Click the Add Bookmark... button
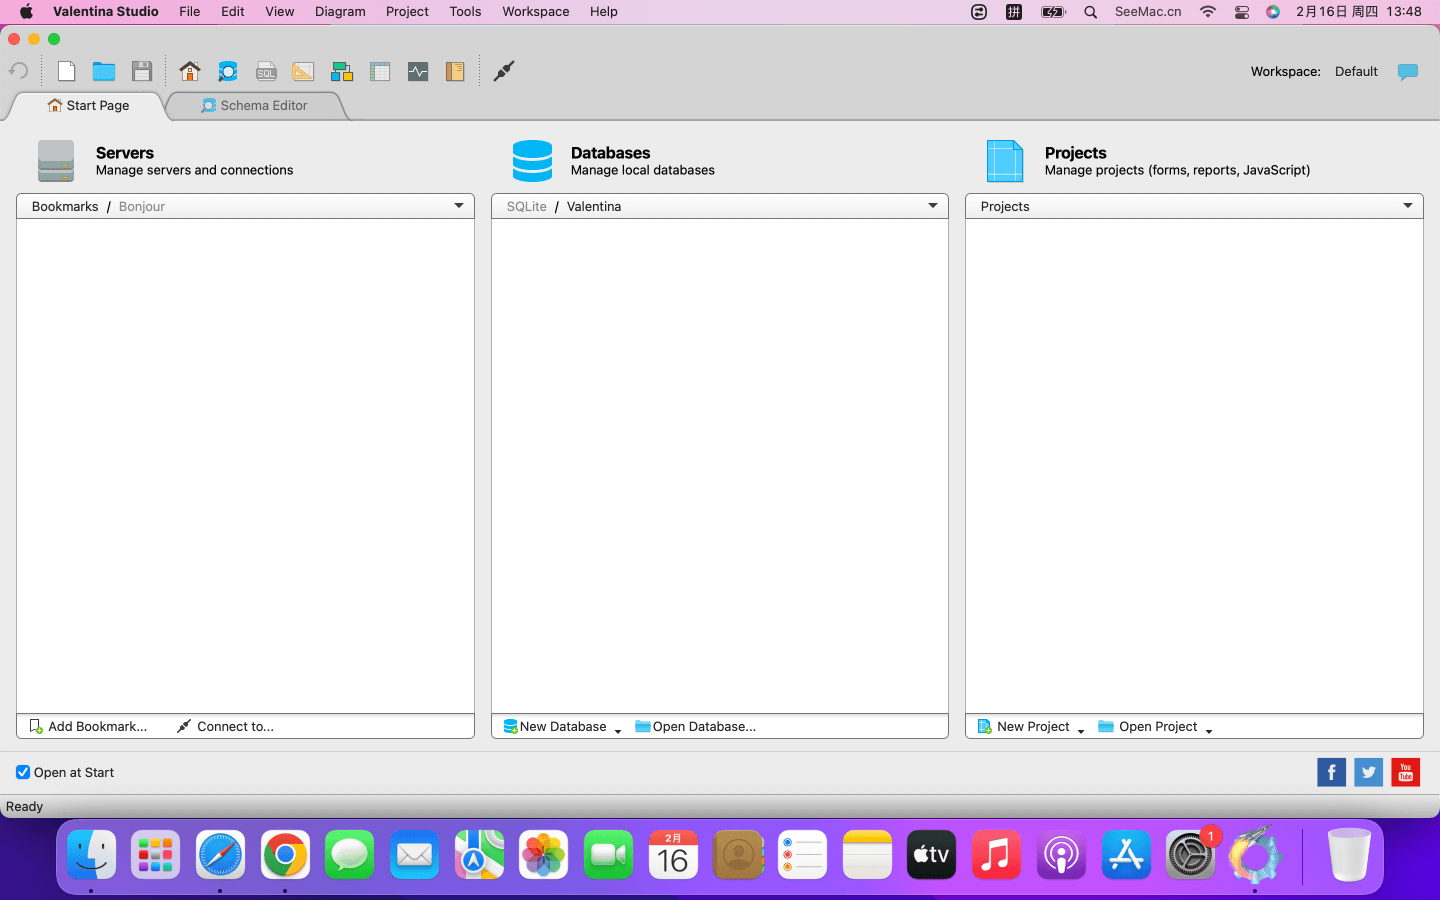Image resolution: width=1440 pixels, height=900 pixels. tap(88, 726)
